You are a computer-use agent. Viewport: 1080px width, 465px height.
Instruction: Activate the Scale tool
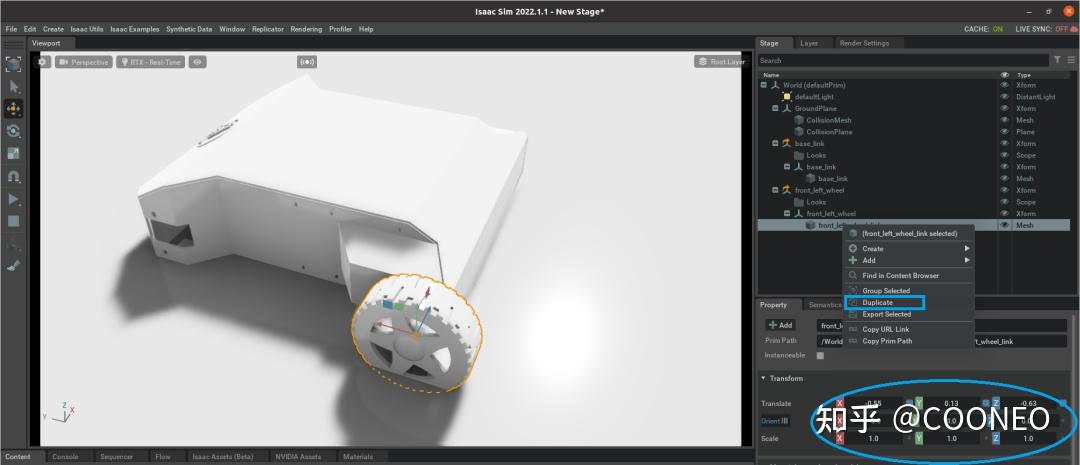pos(13,153)
